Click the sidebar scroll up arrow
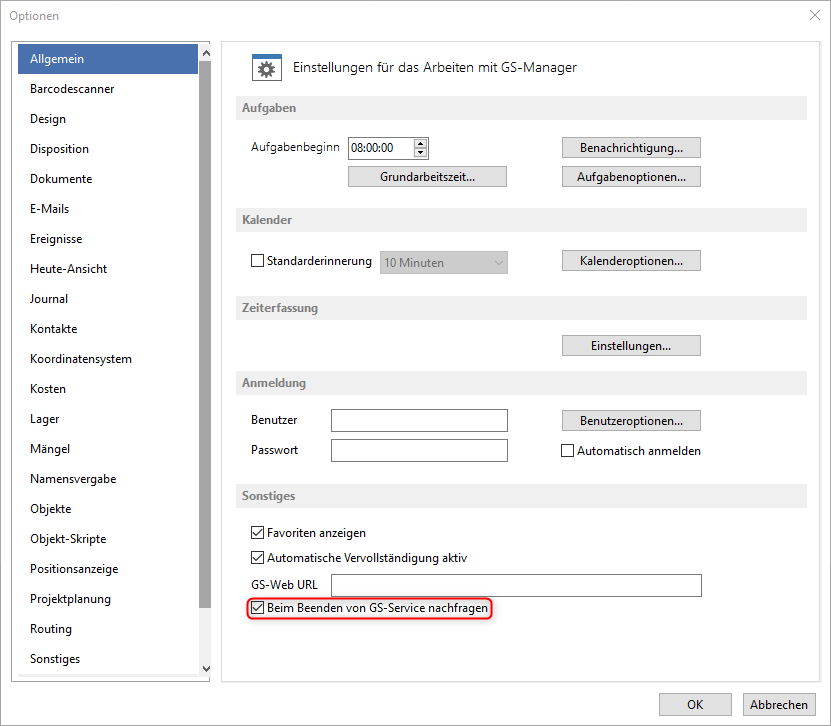The height and width of the screenshot is (726, 831). pos(206,53)
